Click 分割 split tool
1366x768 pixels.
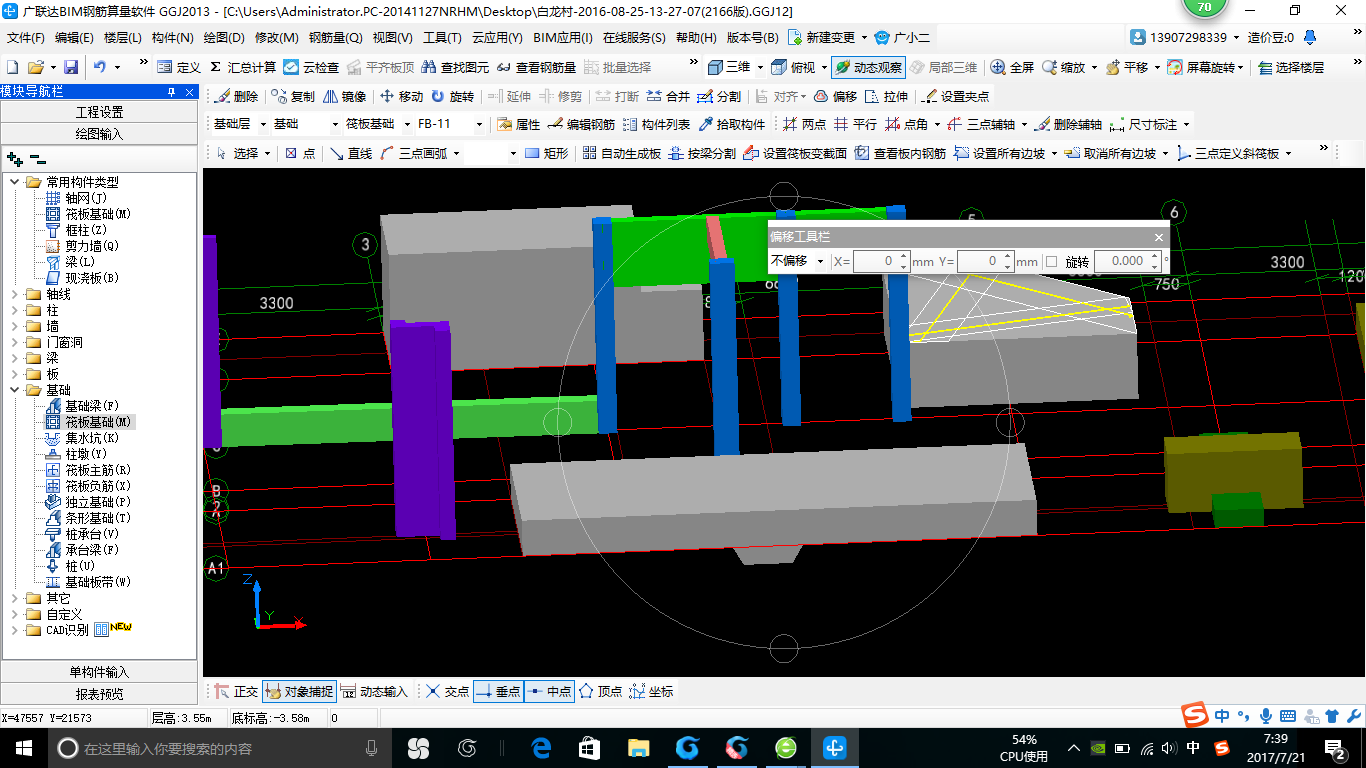click(719, 96)
